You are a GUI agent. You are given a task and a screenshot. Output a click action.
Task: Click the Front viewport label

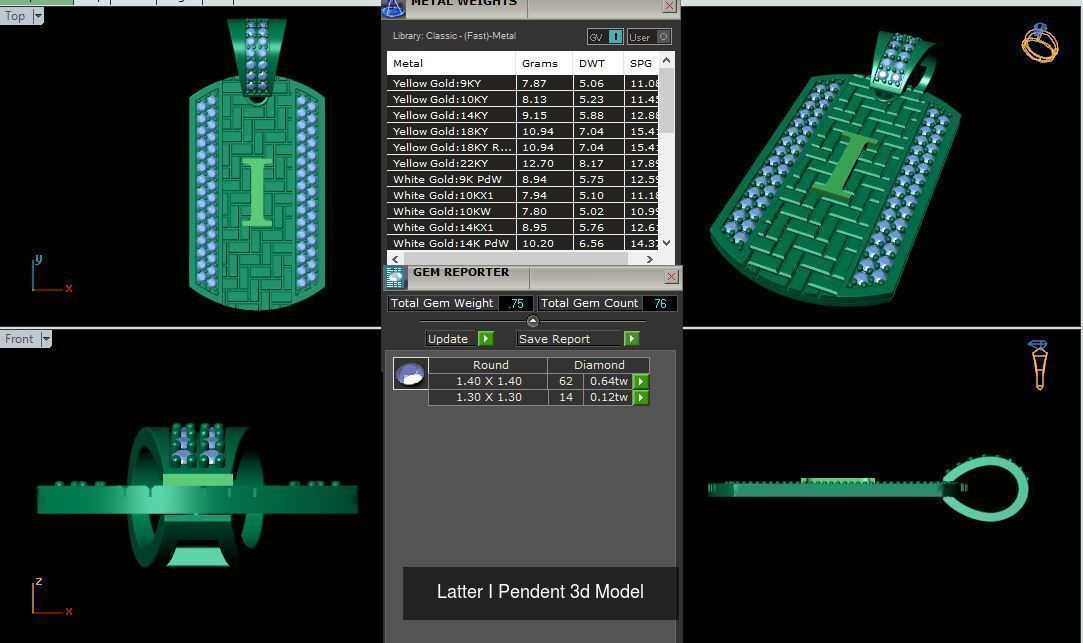coord(19,339)
